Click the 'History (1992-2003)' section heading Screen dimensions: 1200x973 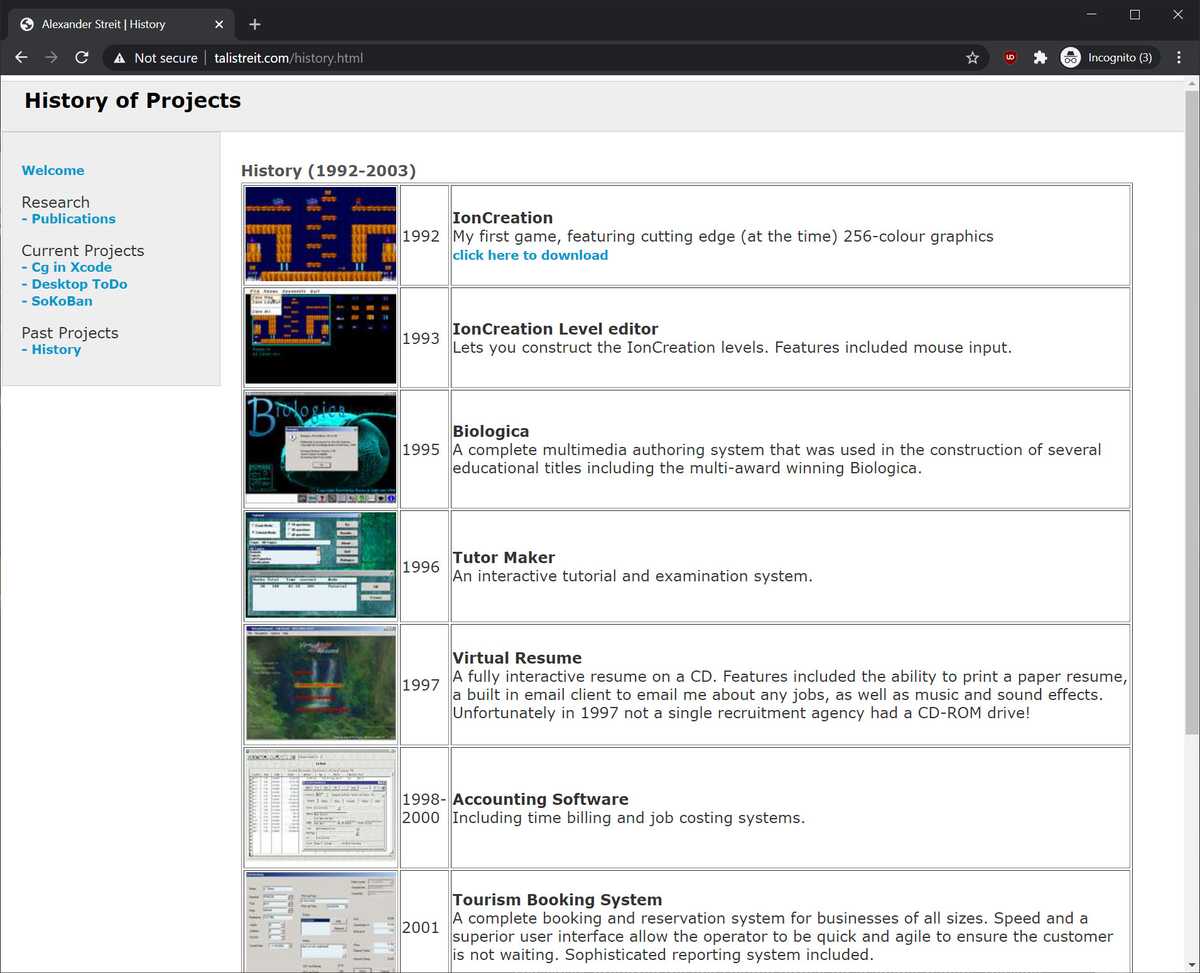coord(328,171)
